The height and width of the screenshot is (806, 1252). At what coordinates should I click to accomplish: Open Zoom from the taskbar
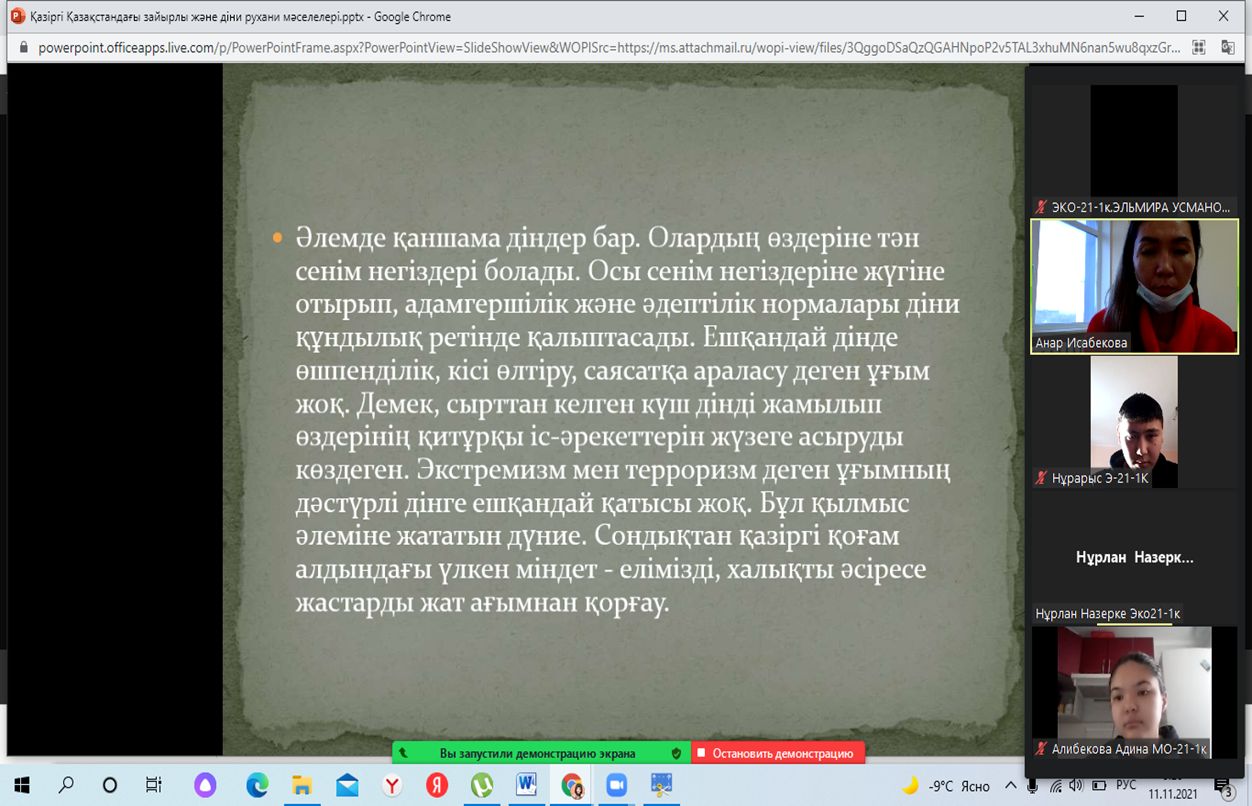point(615,785)
